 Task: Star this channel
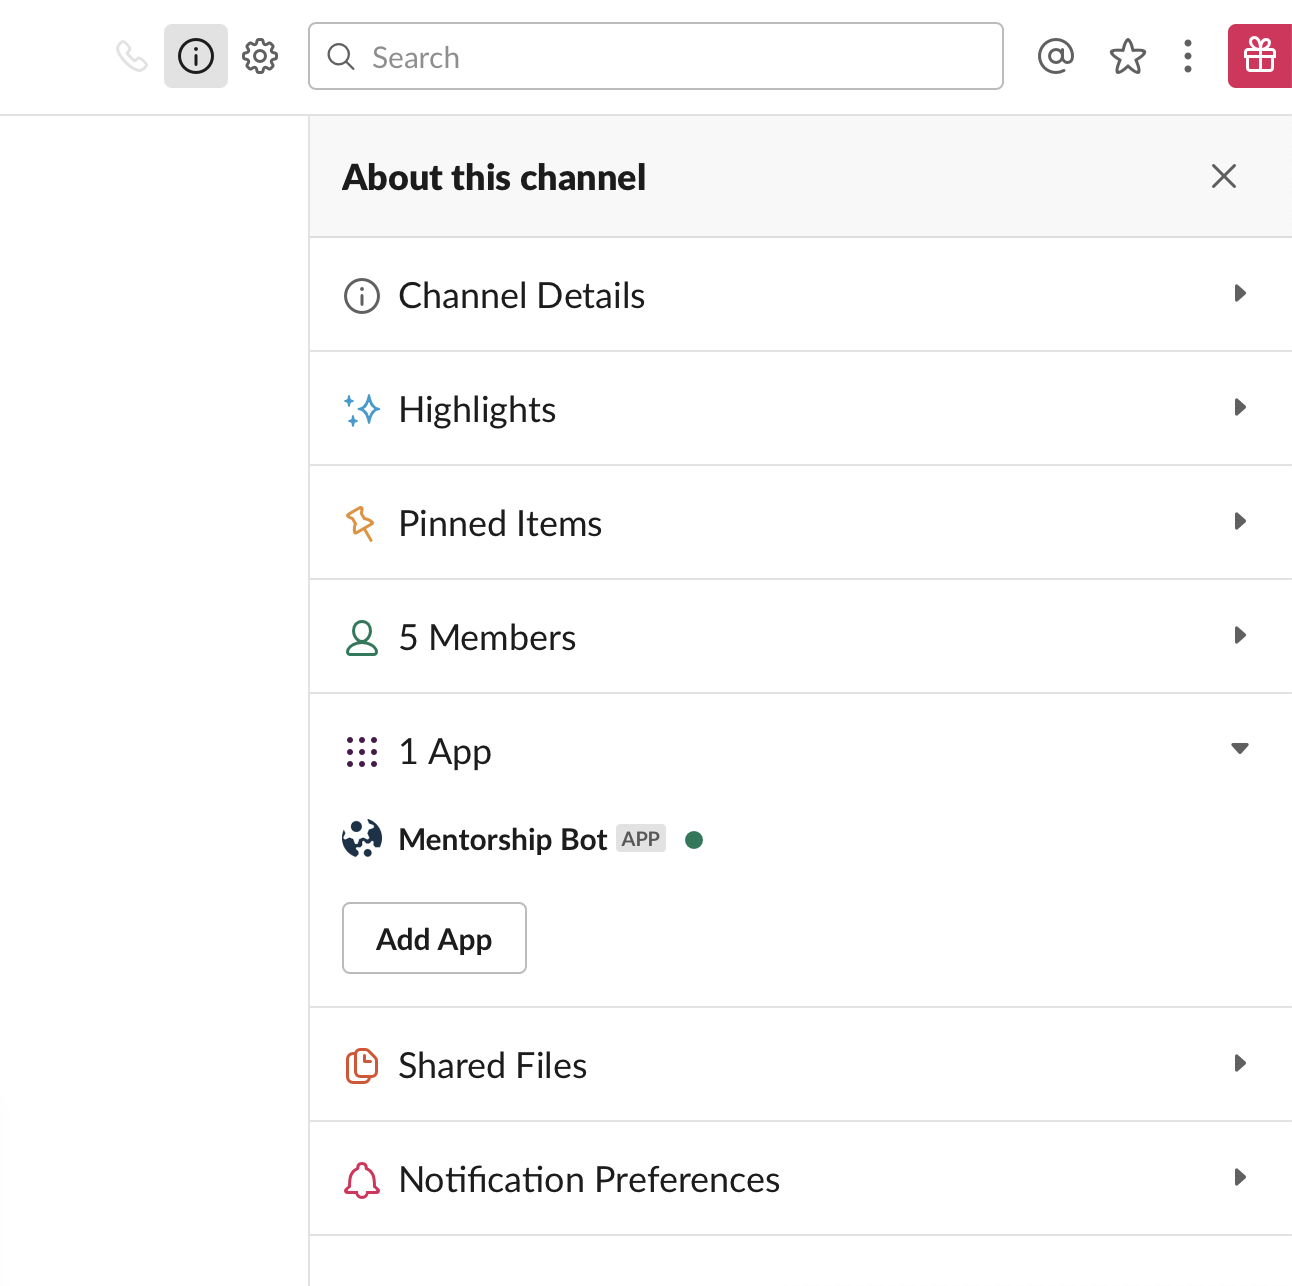pyautogui.click(x=1127, y=56)
